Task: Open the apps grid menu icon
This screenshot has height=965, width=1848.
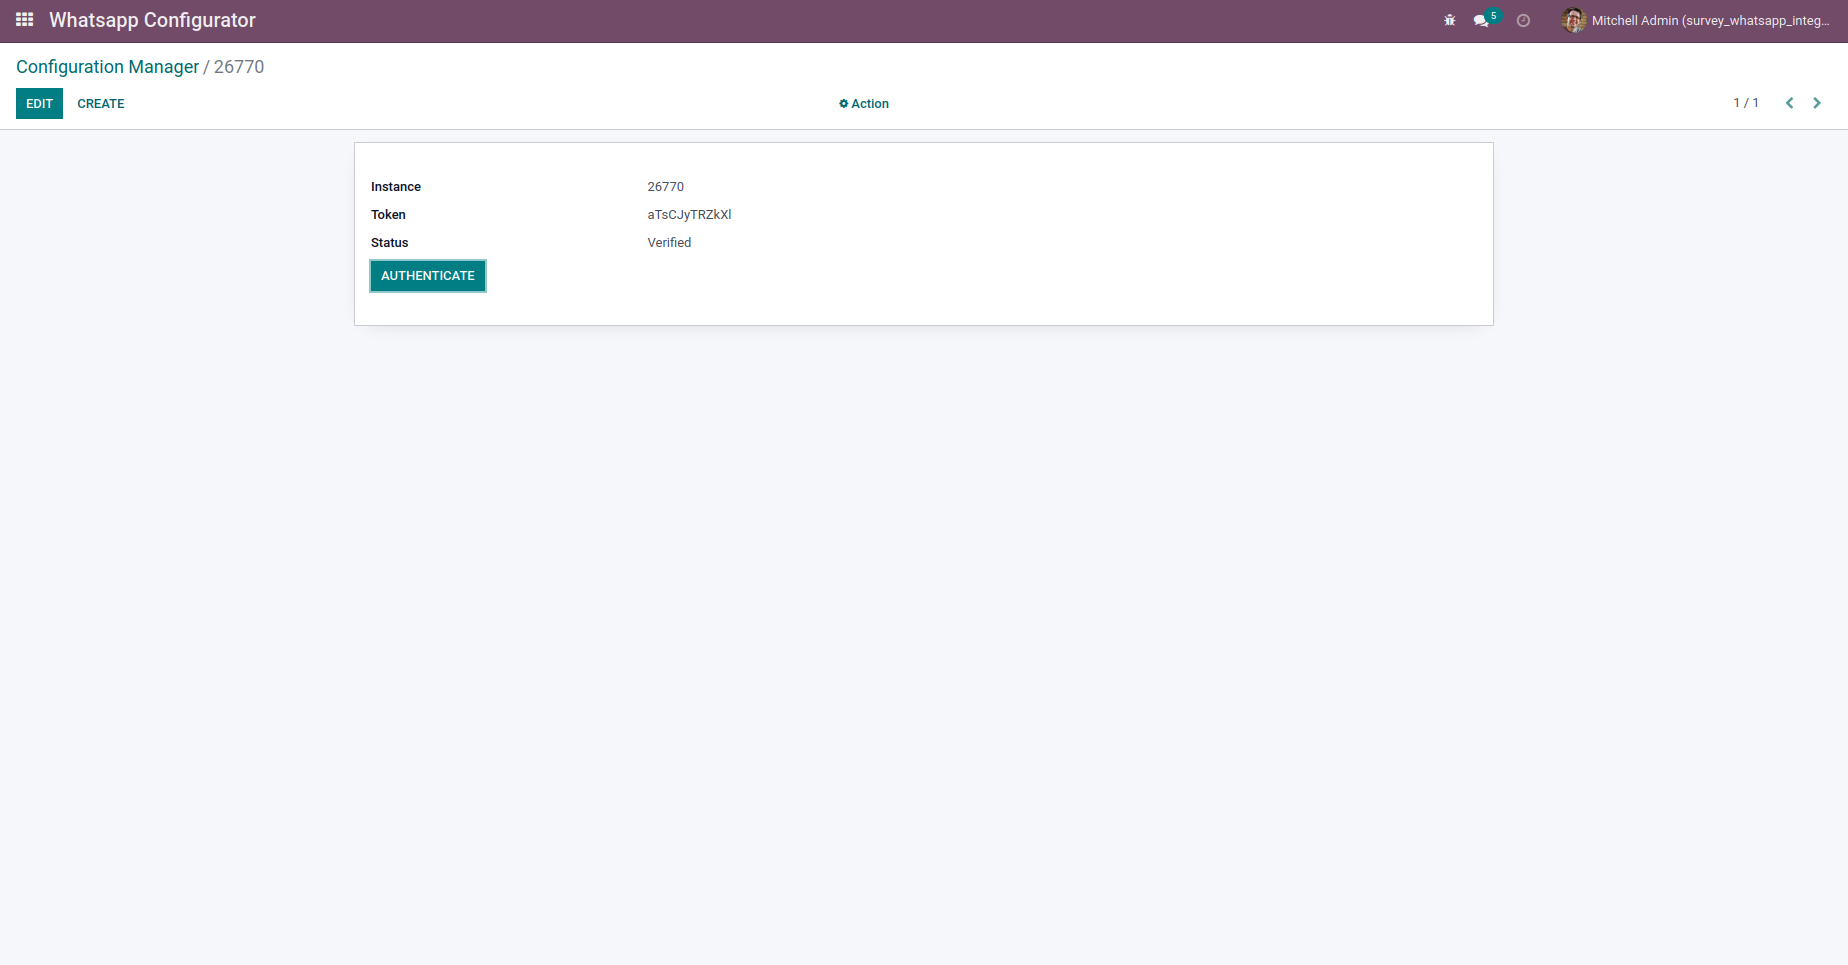Action: pos(25,20)
